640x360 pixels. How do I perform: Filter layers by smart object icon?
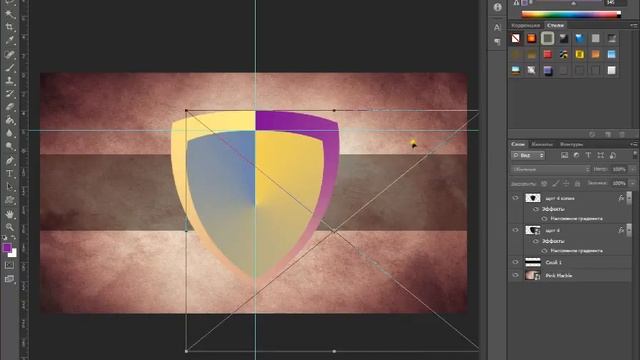pos(613,156)
